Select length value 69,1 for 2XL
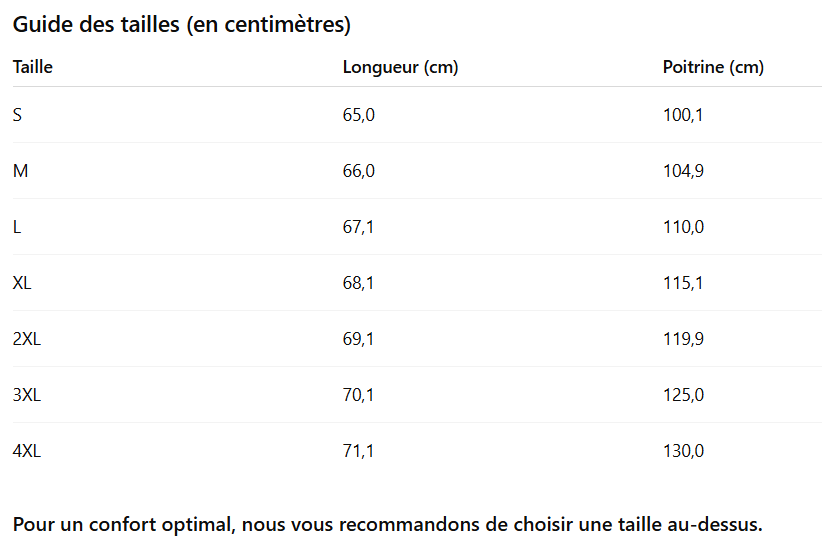This screenshot has height=550, width=822. click(358, 339)
